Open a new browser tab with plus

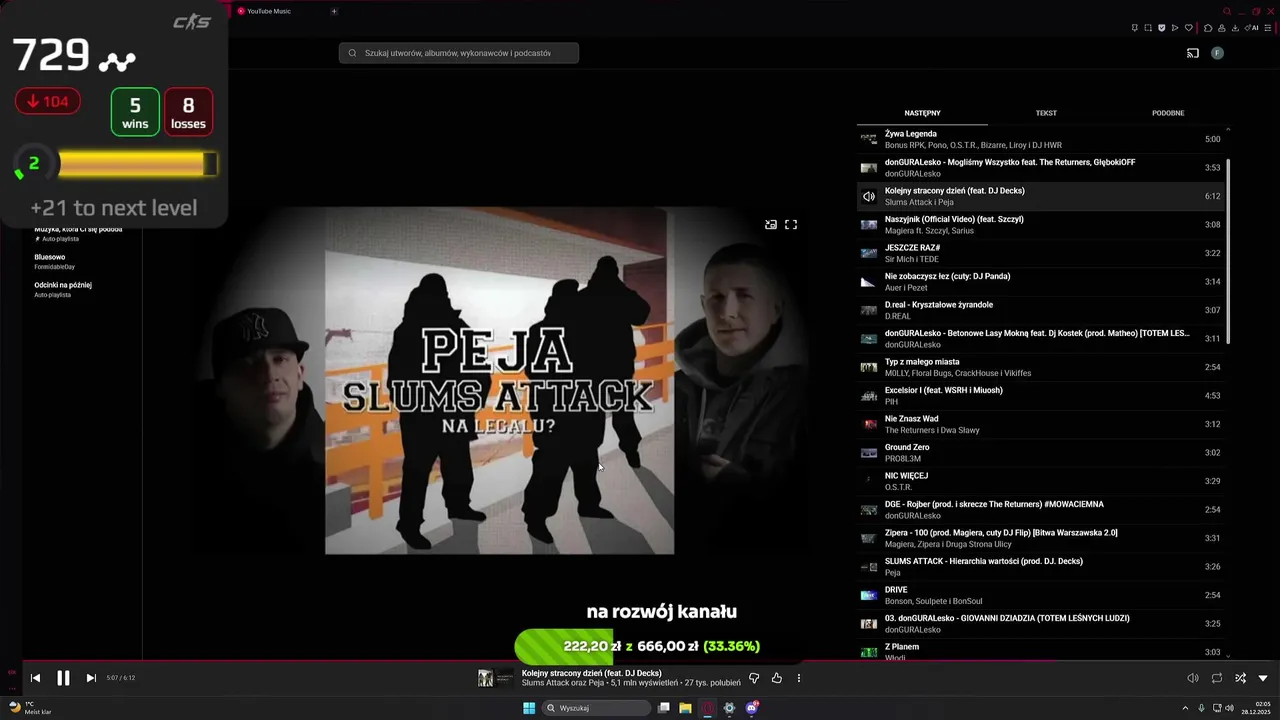[x=334, y=11]
